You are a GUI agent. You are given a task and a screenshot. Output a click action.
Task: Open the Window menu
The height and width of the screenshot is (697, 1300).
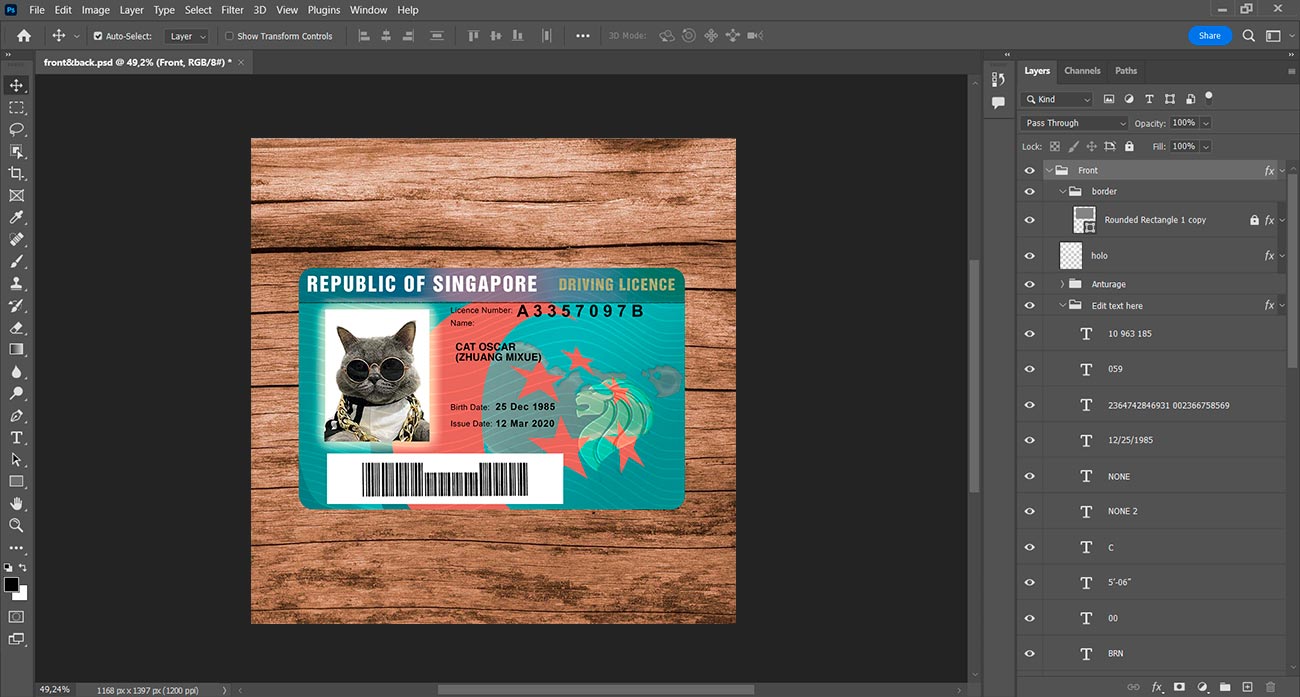point(368,10)
